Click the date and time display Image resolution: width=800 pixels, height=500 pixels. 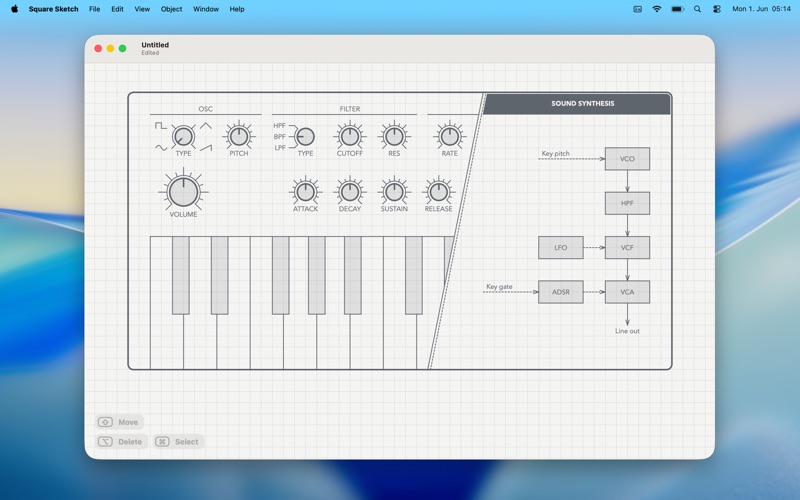pyautogui.click(x=761, y=9)
